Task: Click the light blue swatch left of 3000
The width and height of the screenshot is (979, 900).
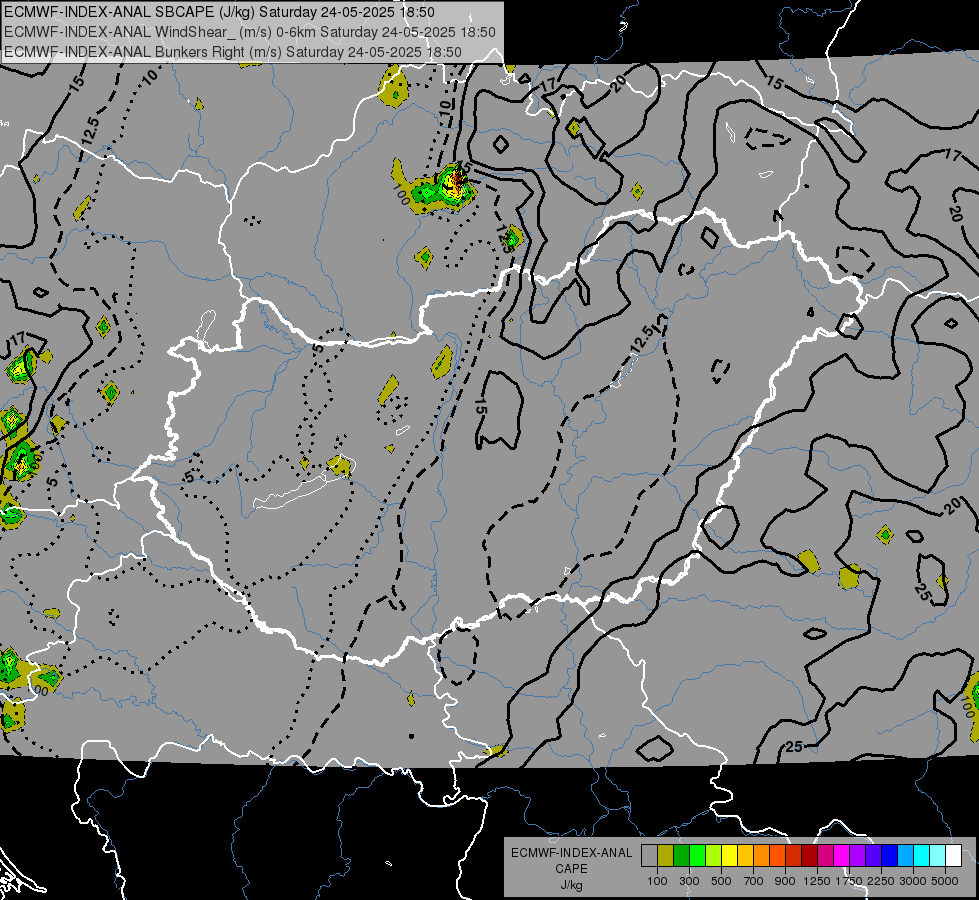Action: point(905,855)
